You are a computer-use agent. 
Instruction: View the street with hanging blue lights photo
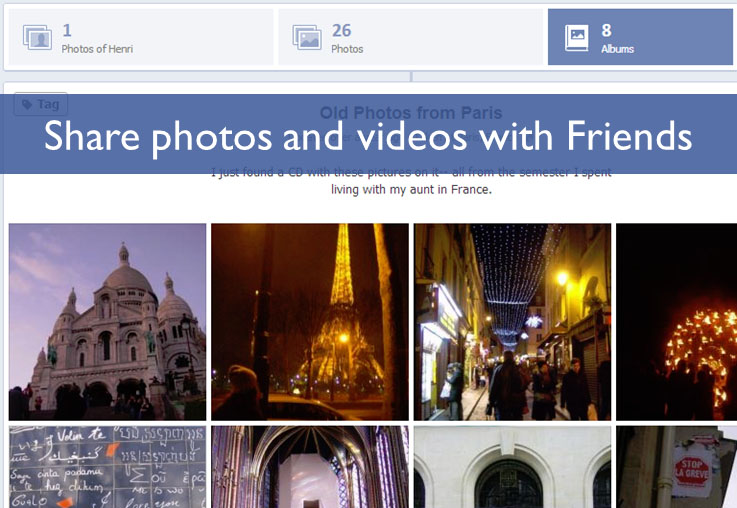(x=512, y=321)
